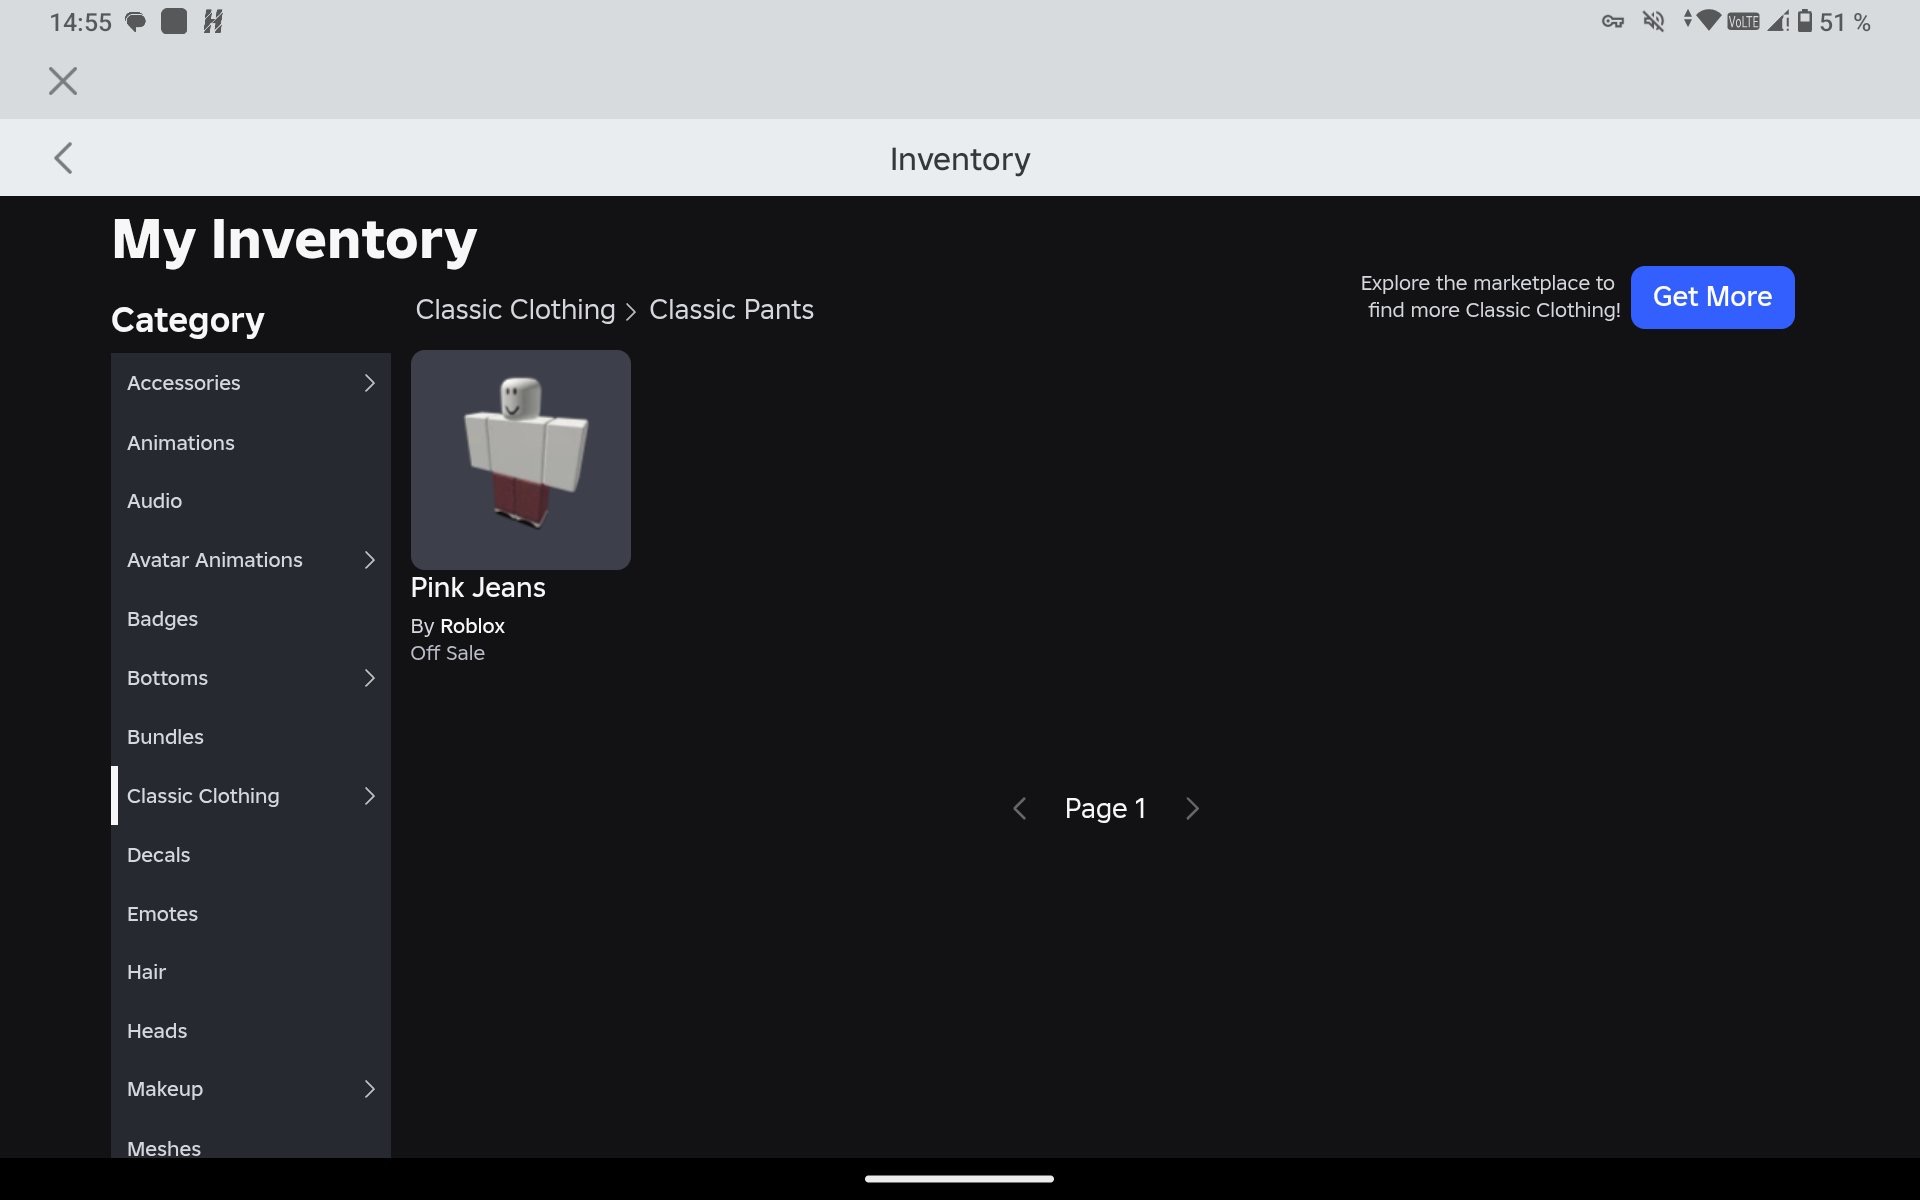The image size is (1920, 1200).
Task: Go to the next page arrow
Action: coord(1191,808)
